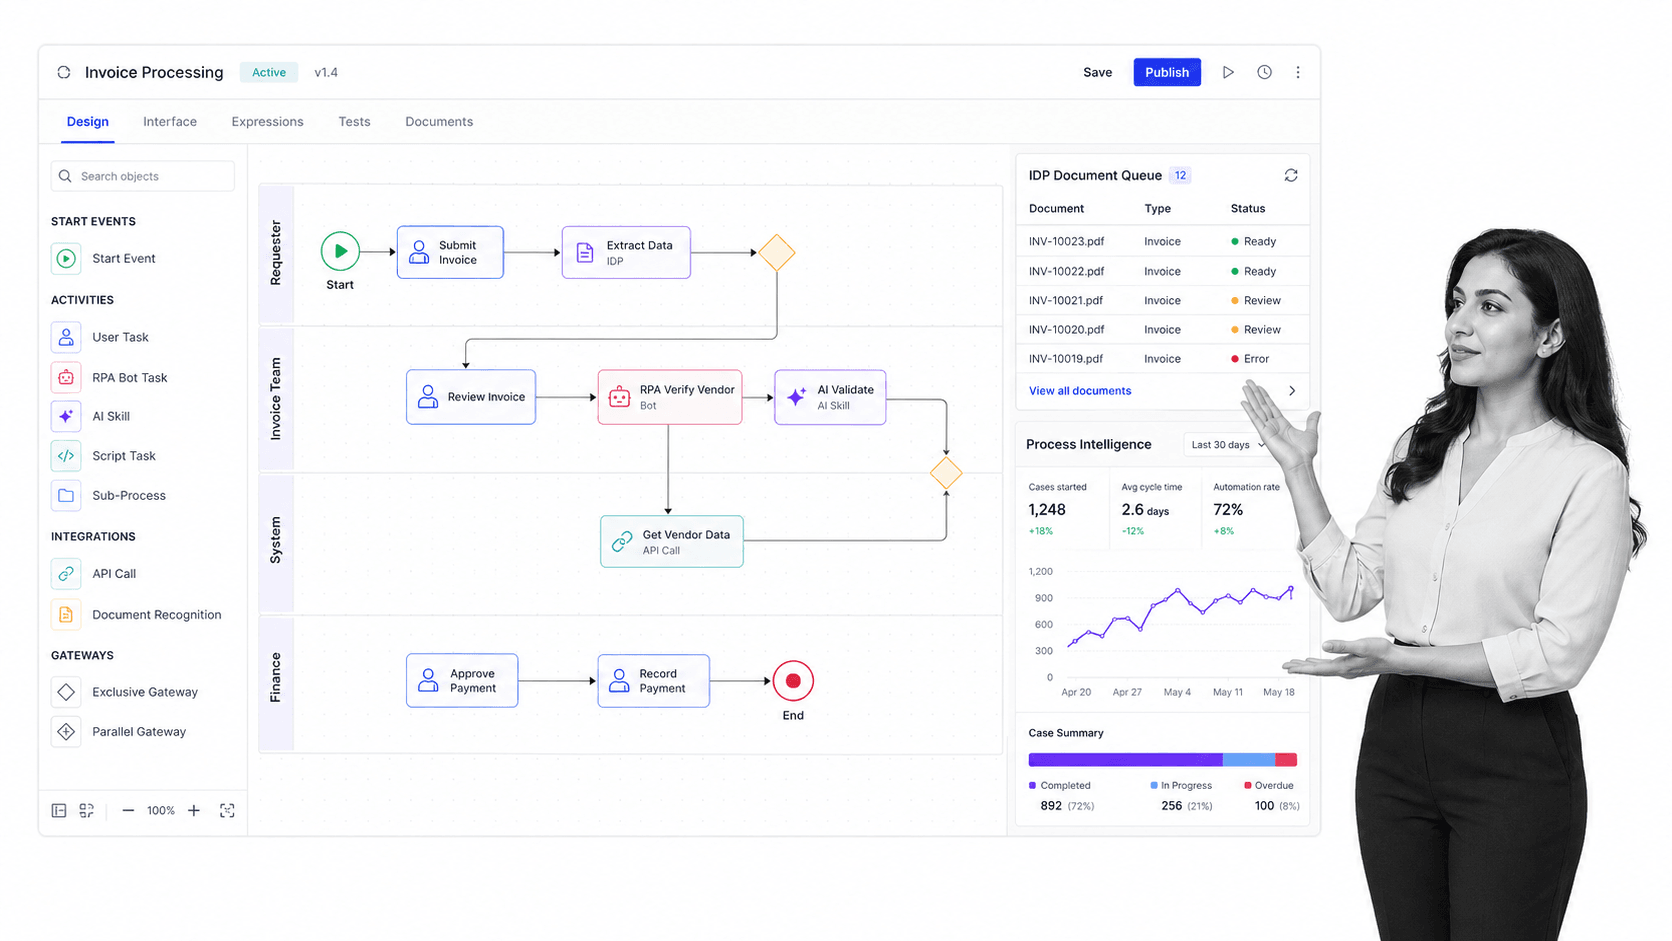Select the Parallel Gateway palette icon
Screen dimensions: 1672x941
[66, 731]
